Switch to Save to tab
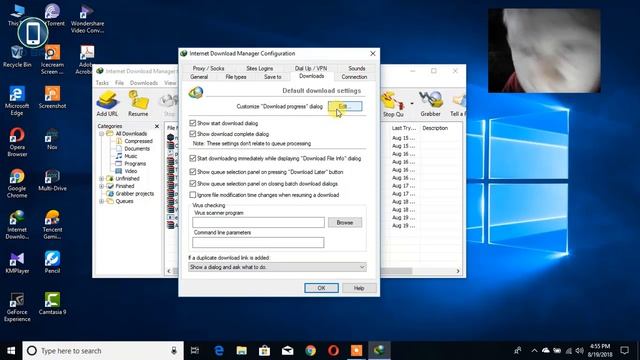The width and height of the screenshot is (640, 360). (272, 77)
